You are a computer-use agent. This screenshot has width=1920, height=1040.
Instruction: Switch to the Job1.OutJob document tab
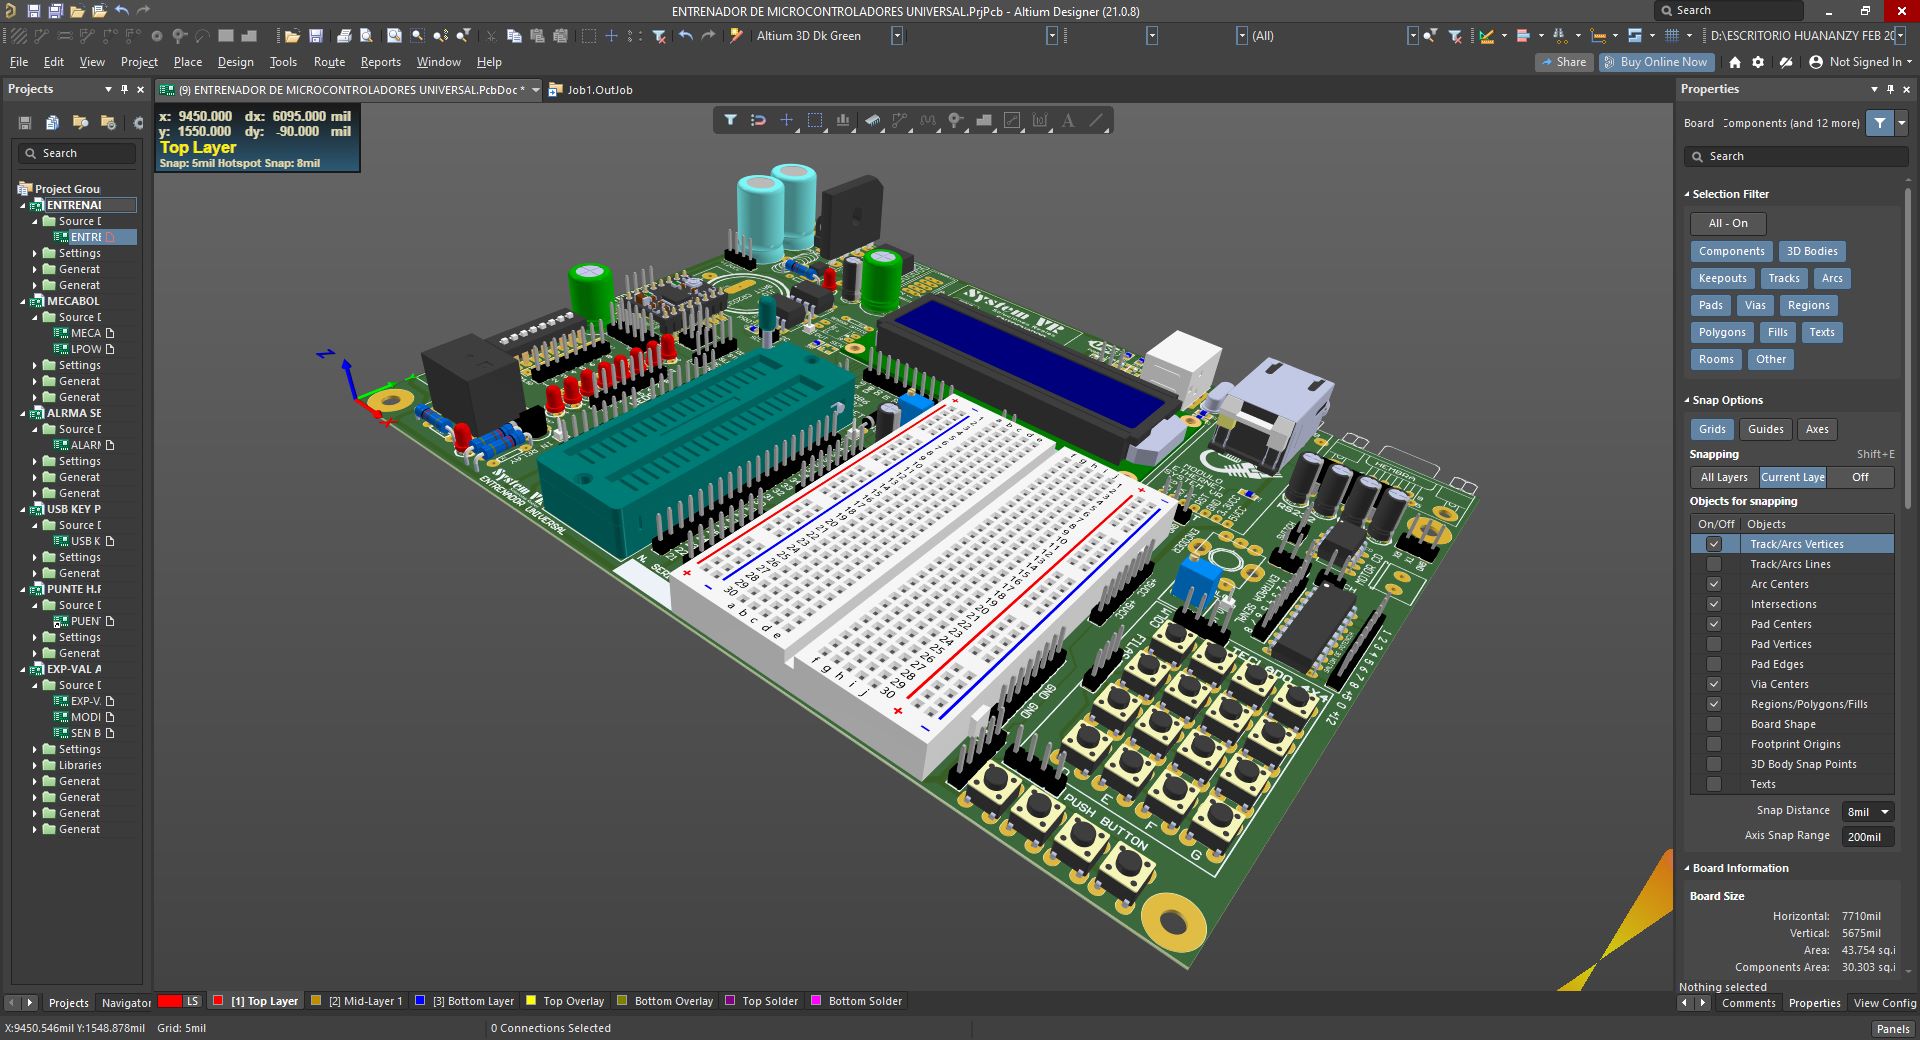pos(599,90)
